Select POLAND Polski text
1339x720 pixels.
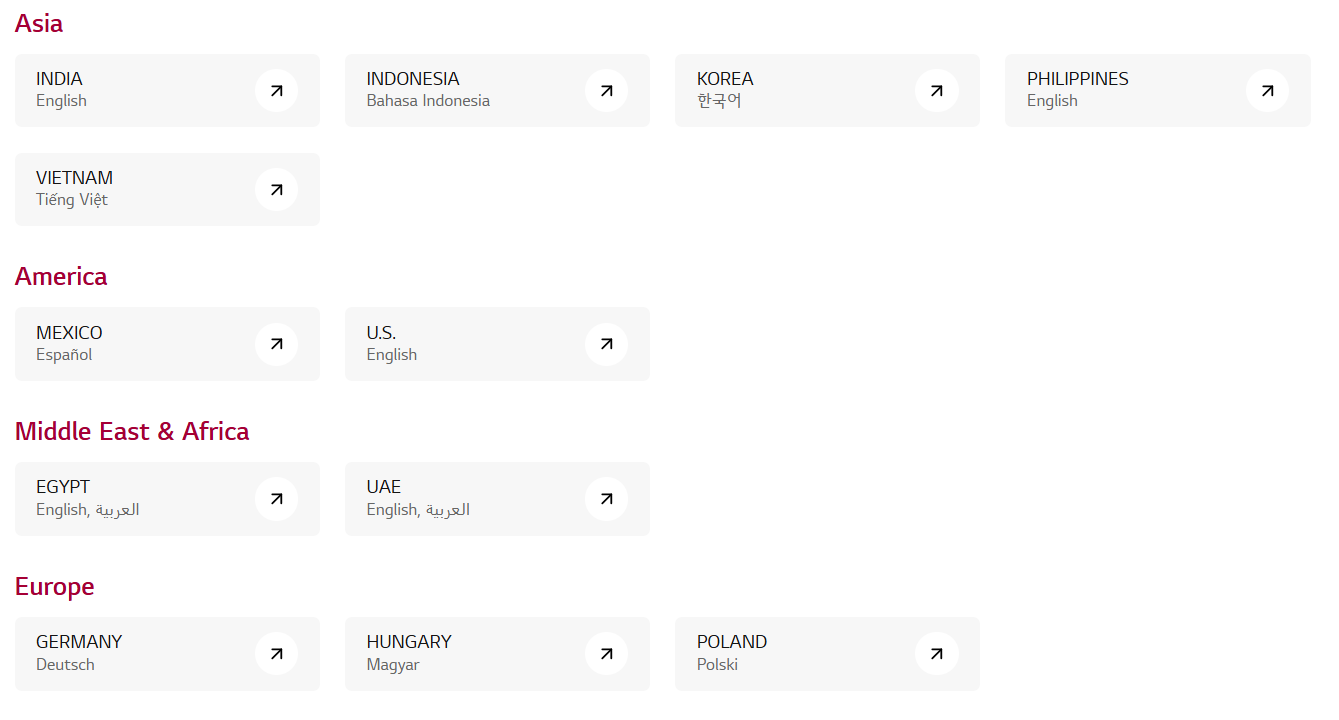pyautogui.click(x=717, y=665)
